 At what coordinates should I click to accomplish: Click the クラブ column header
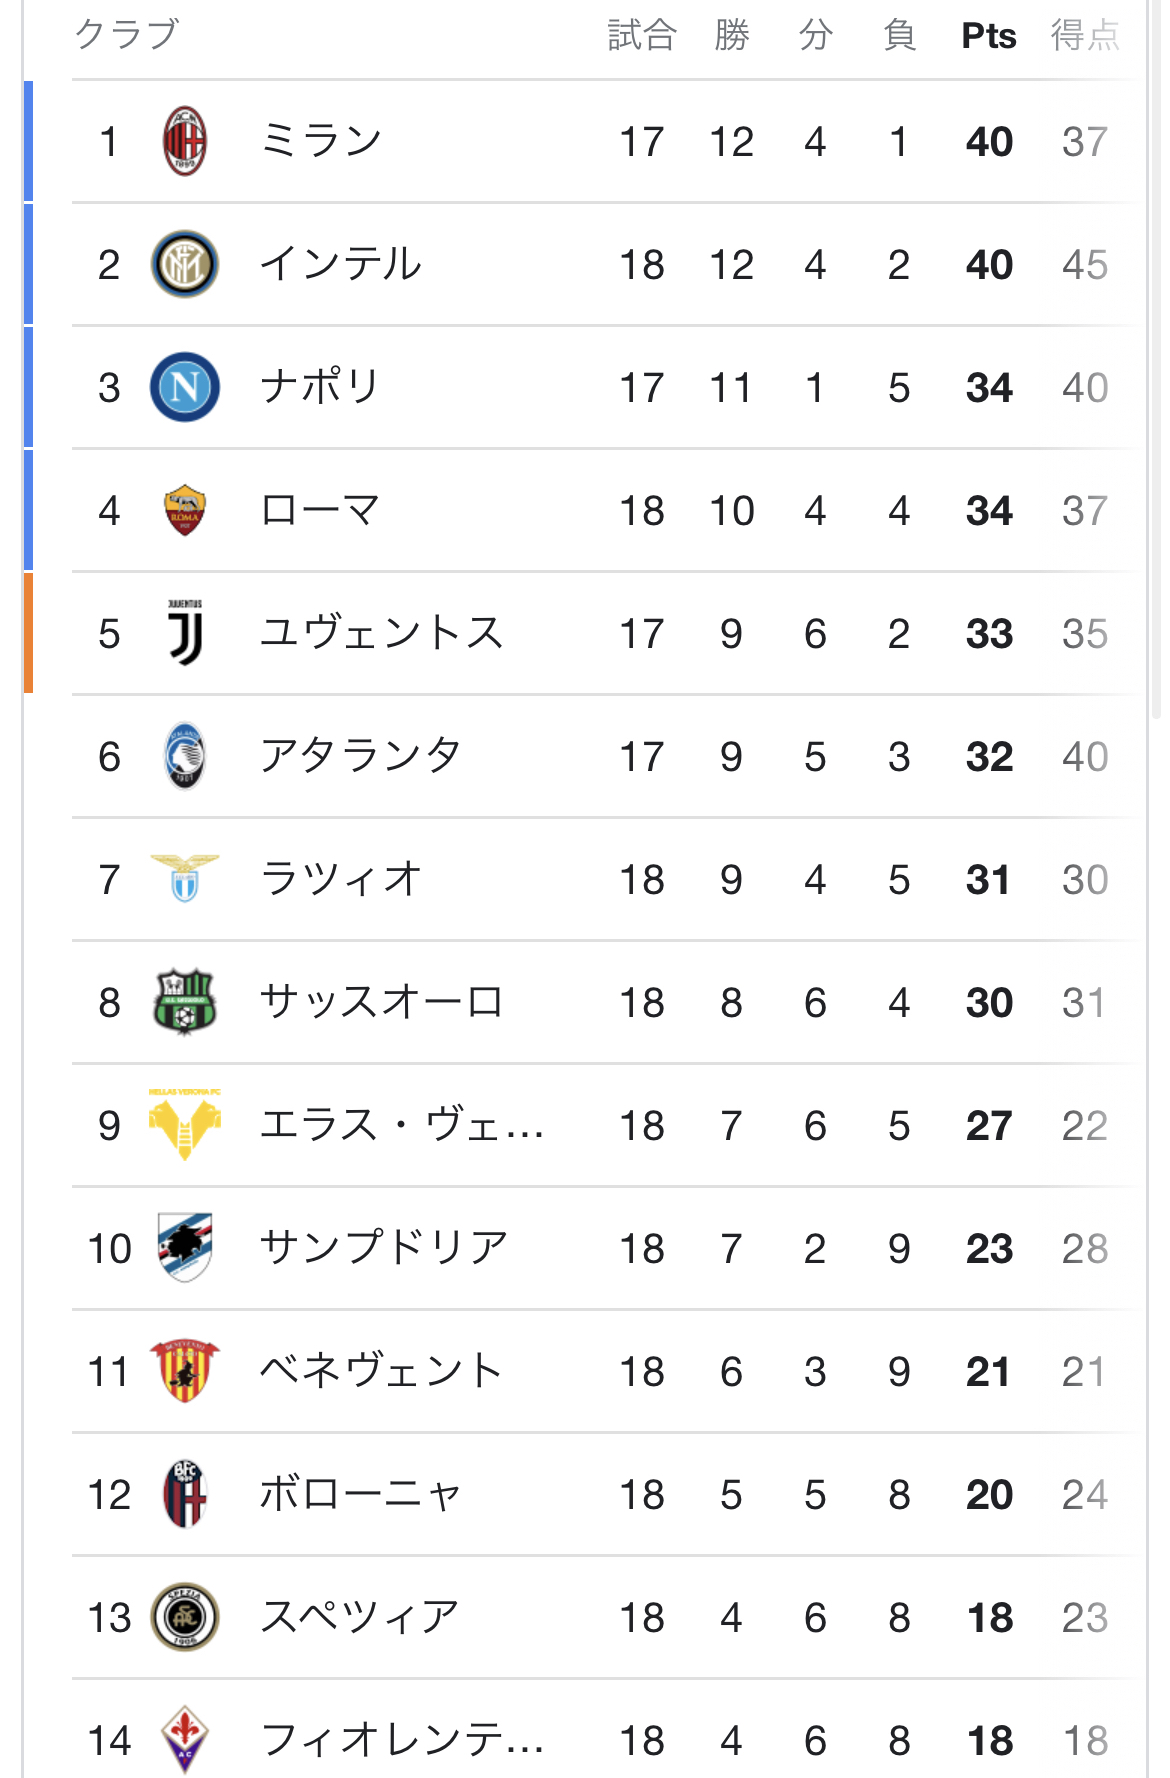pyautogui.click(x=127, y=34)
